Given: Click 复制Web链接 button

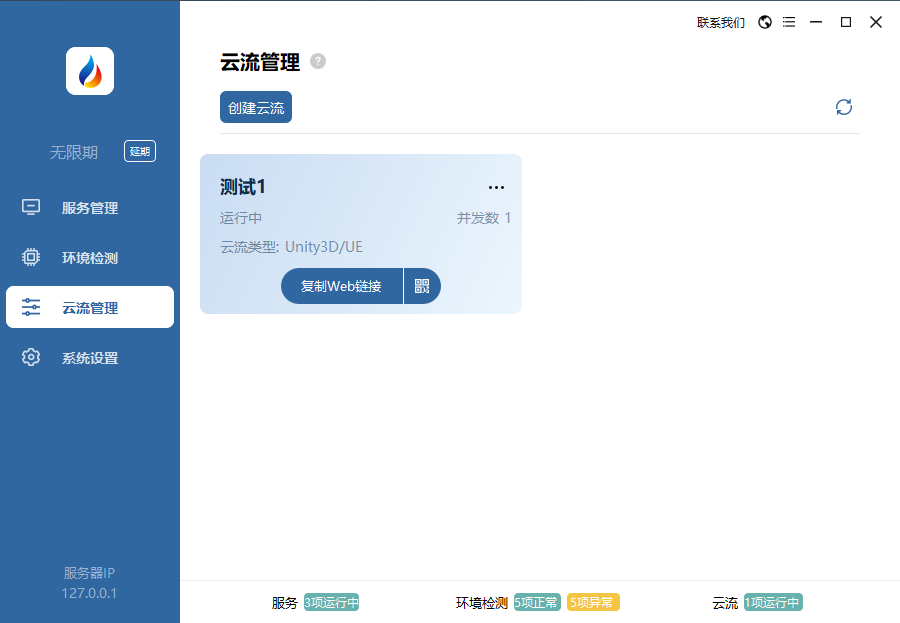Looking at the screenshot, I should click(x=341, y=286).
